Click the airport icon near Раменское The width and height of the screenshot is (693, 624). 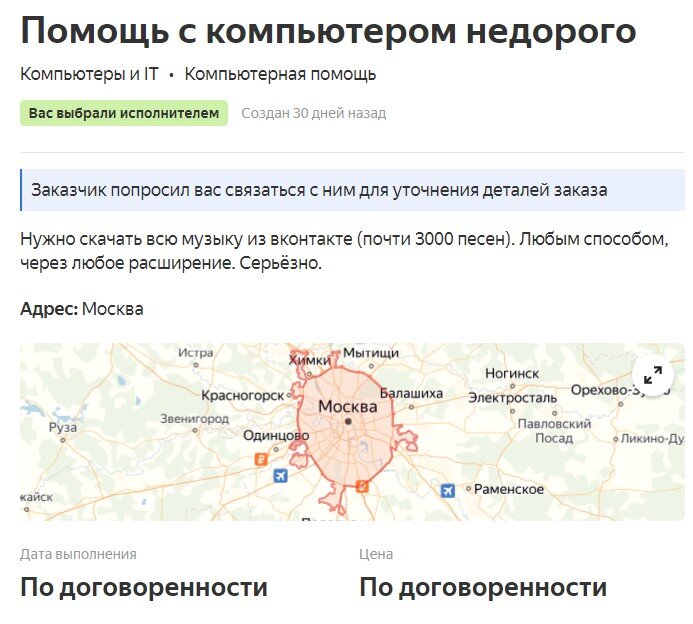coord(448,491)
